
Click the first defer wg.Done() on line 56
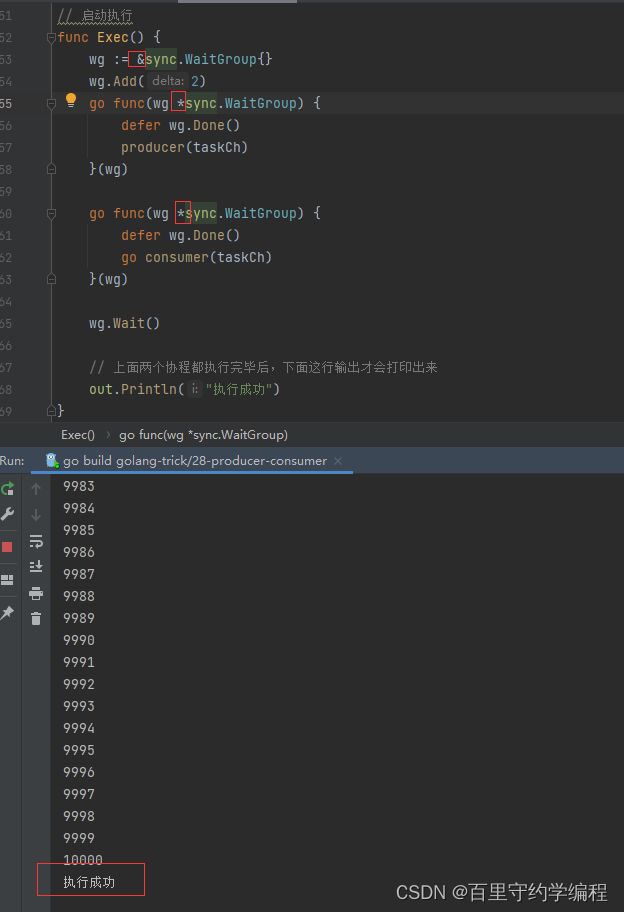click(x=180, y=125)
